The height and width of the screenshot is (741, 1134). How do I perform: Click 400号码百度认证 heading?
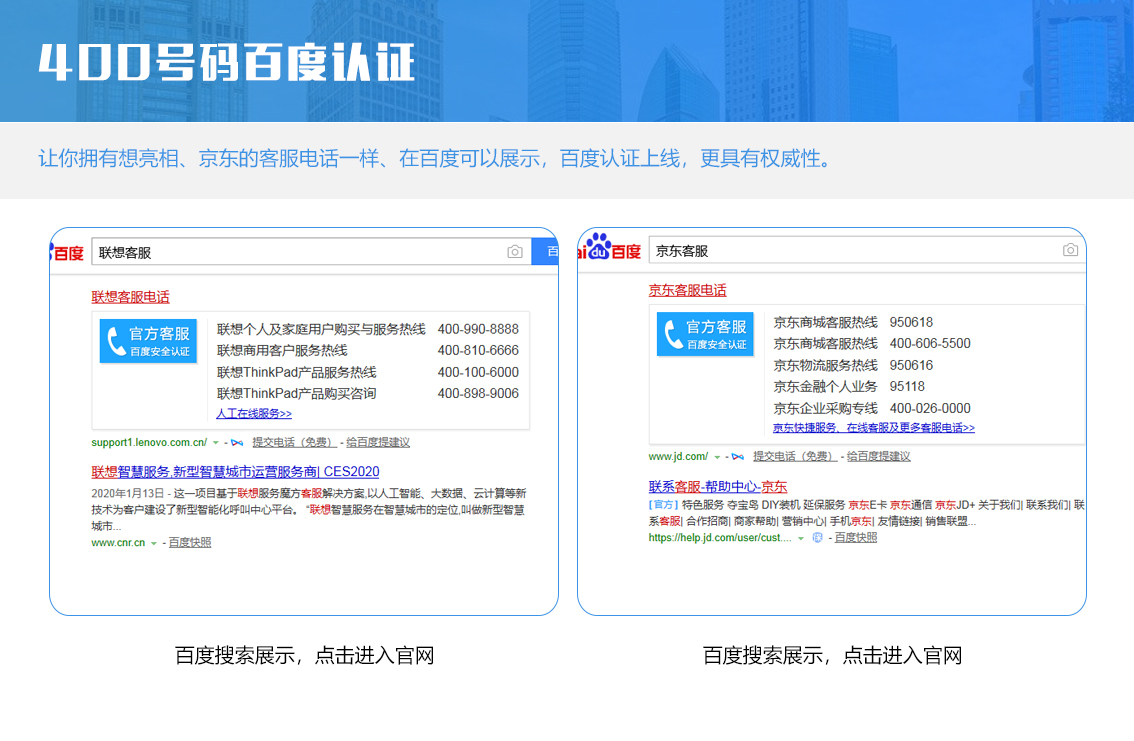coord(227,62)
